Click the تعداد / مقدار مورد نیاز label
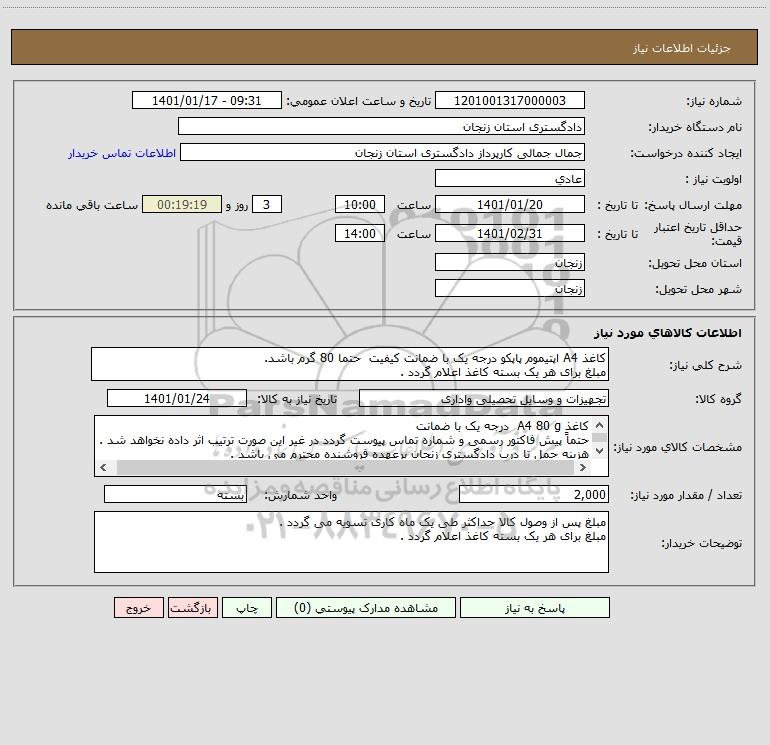This screenshot has width=770, height=745. 686,495
